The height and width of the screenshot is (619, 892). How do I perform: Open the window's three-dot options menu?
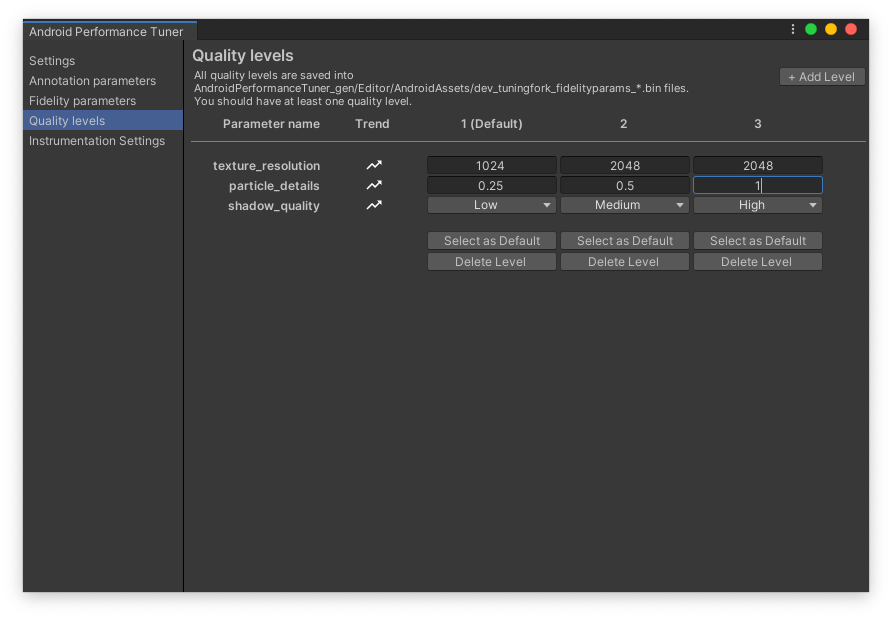coord(793,30)
